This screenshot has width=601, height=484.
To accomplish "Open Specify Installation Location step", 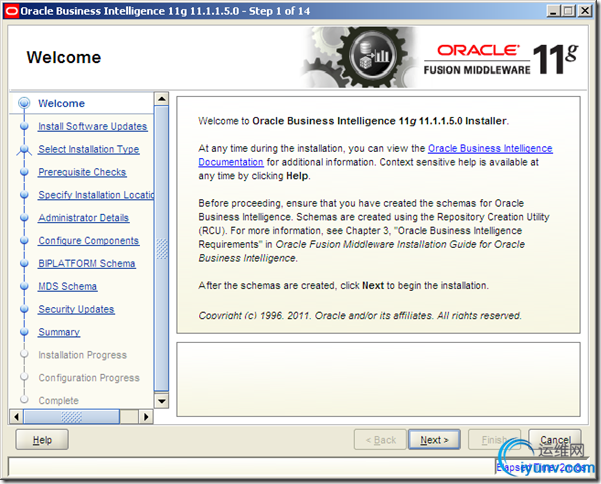I will (96, 195).
